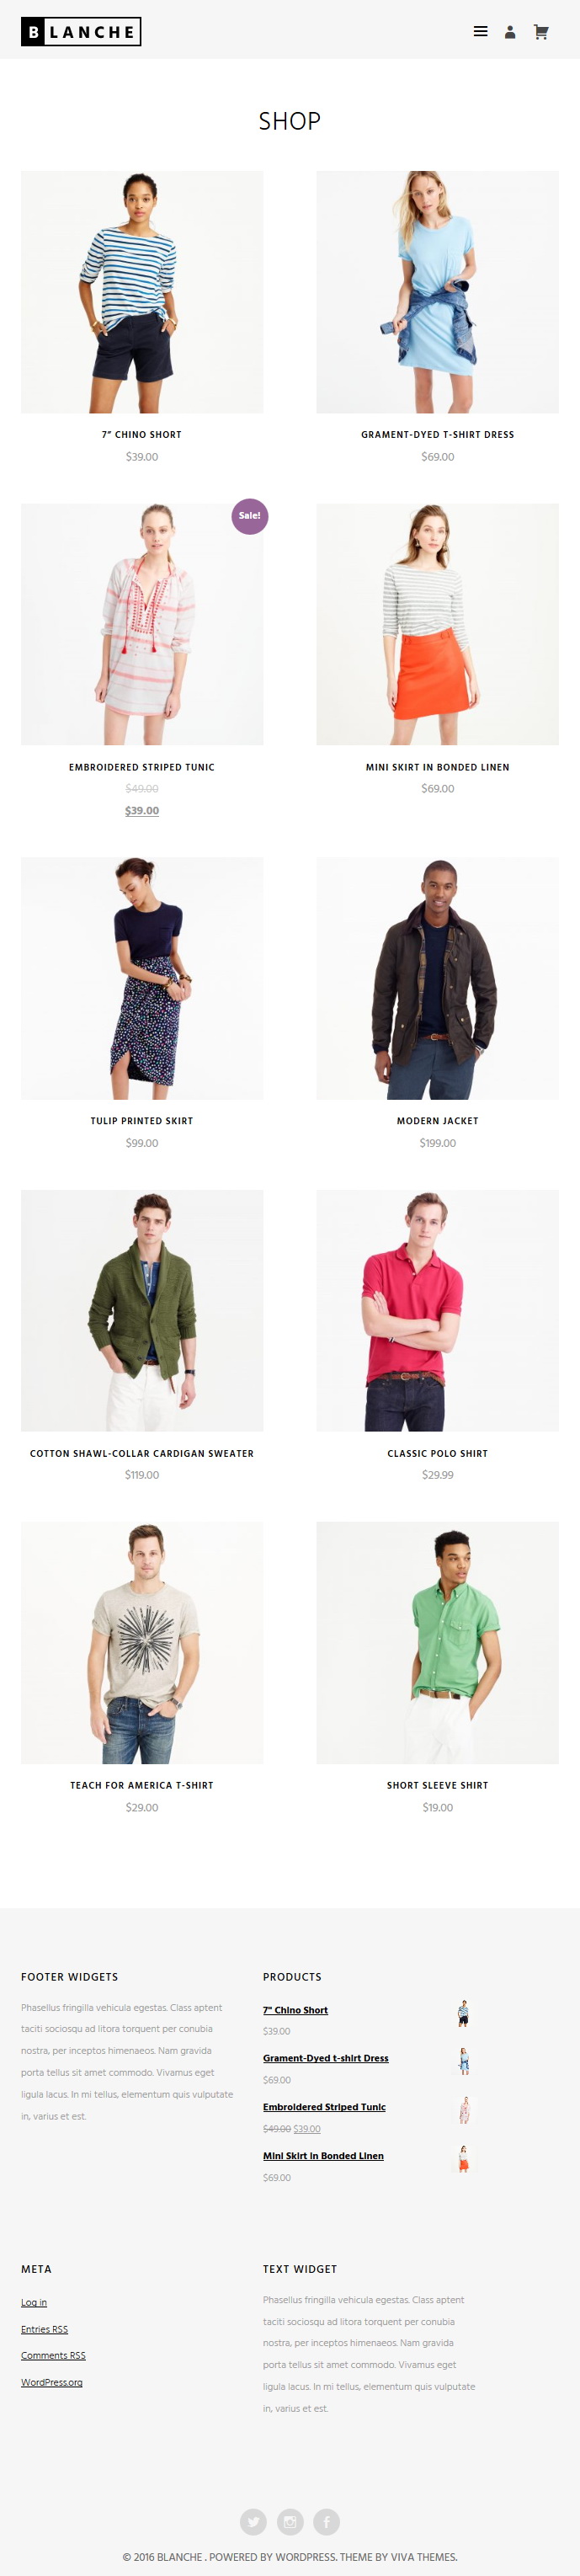This screenshot has height=2576, width=580.
Task: Open the 7" Chino Short product title
Action: [x=142, y=435]
